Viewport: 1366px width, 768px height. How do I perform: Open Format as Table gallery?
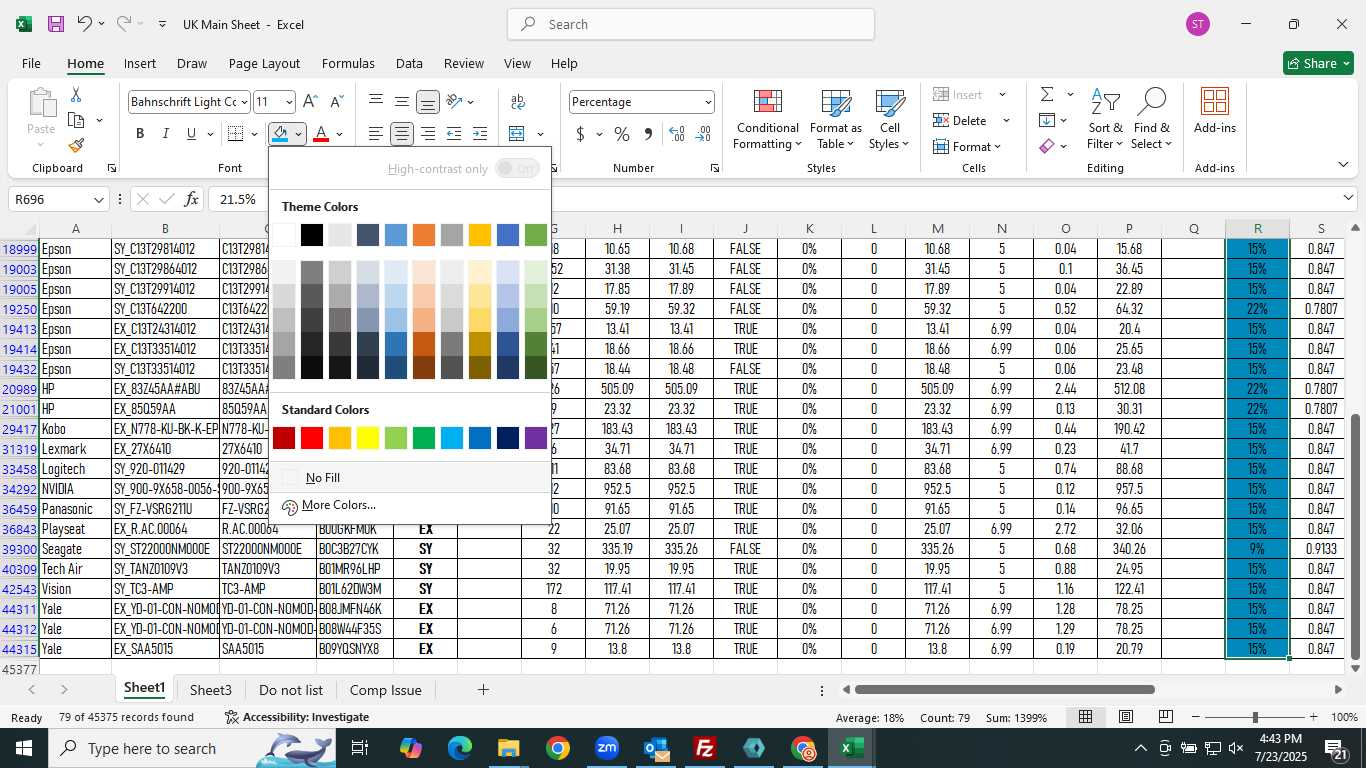click(x=835, y=120)
